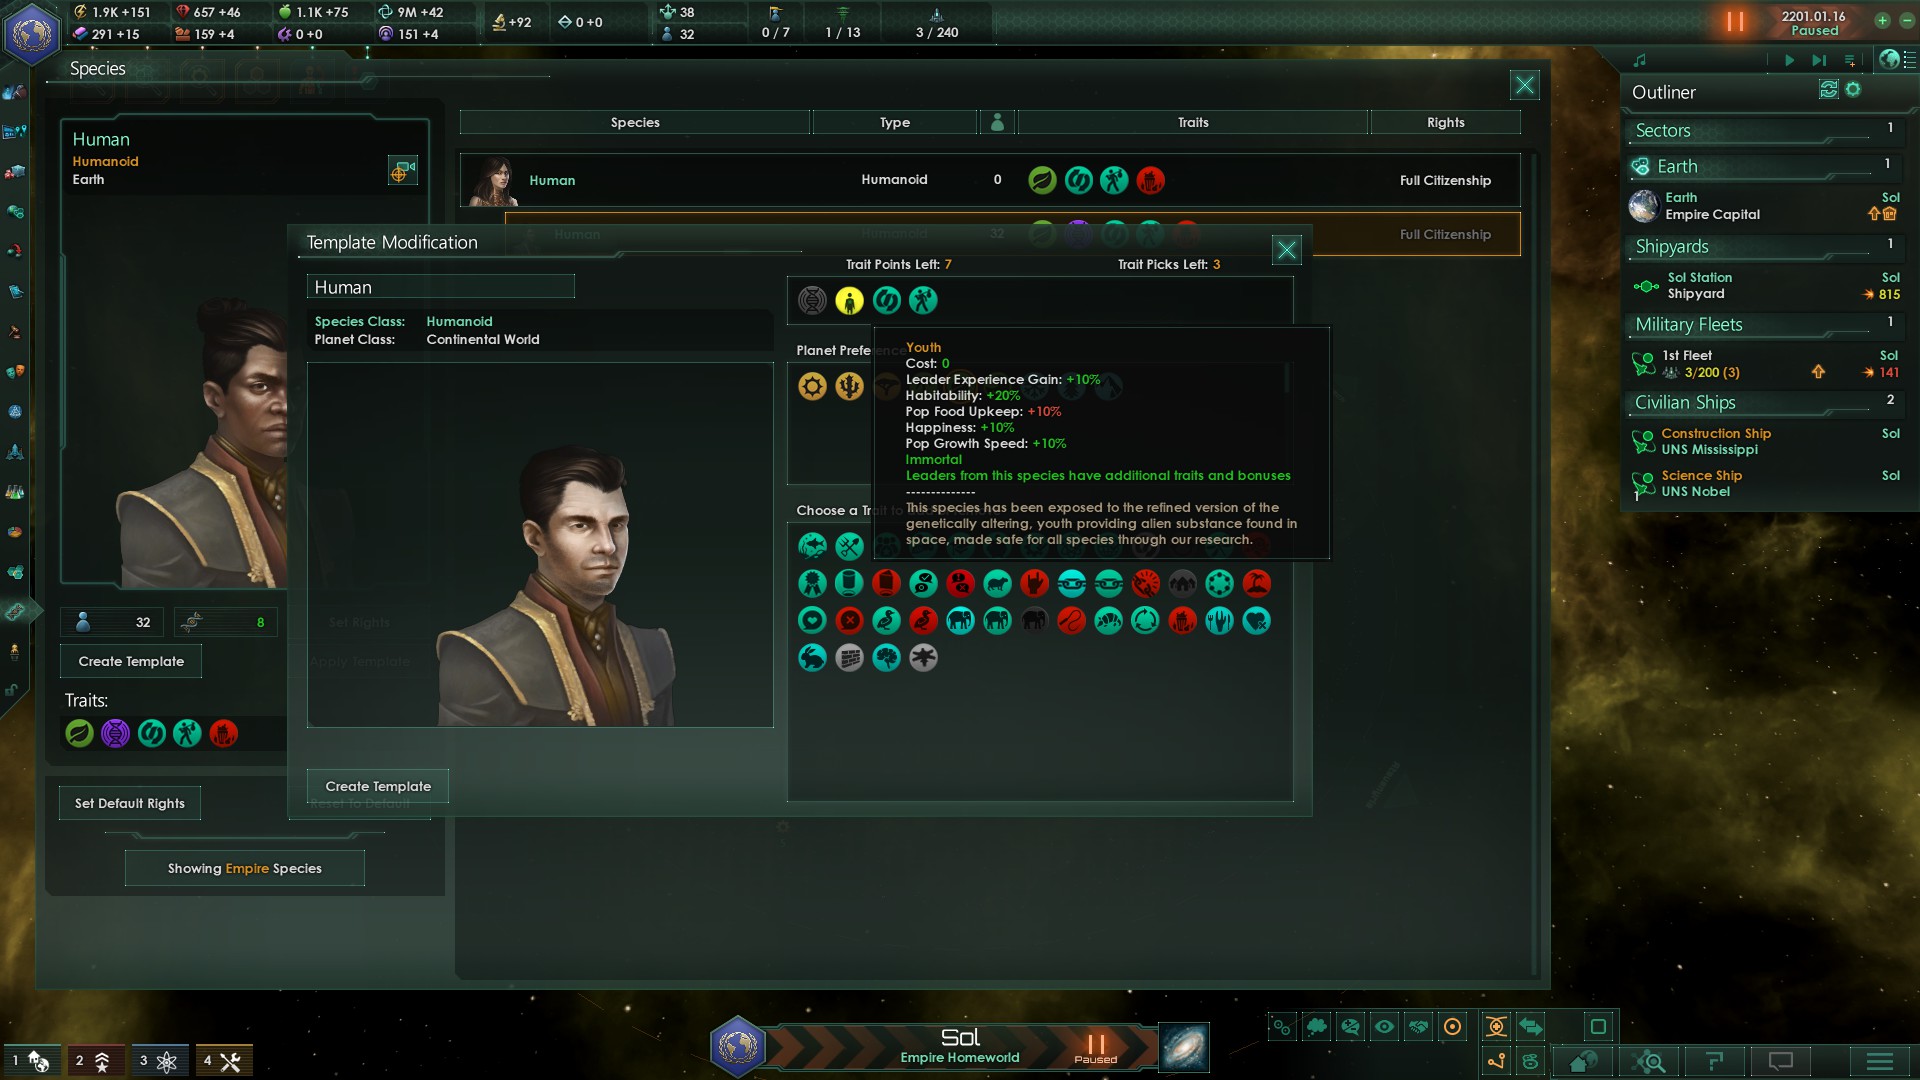Open the main menu hamburger icon
The image size is (1920, 1080).
[x=1880, y=1061]
